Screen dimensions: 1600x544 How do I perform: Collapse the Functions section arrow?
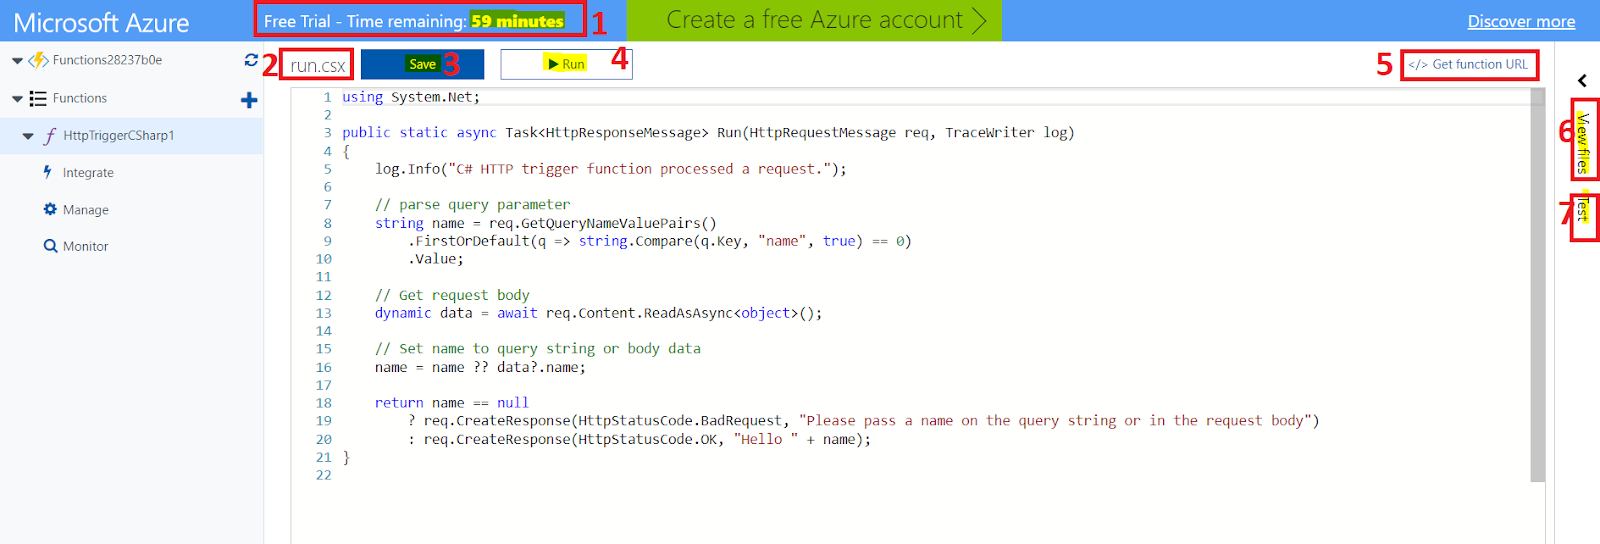point(17,99)
